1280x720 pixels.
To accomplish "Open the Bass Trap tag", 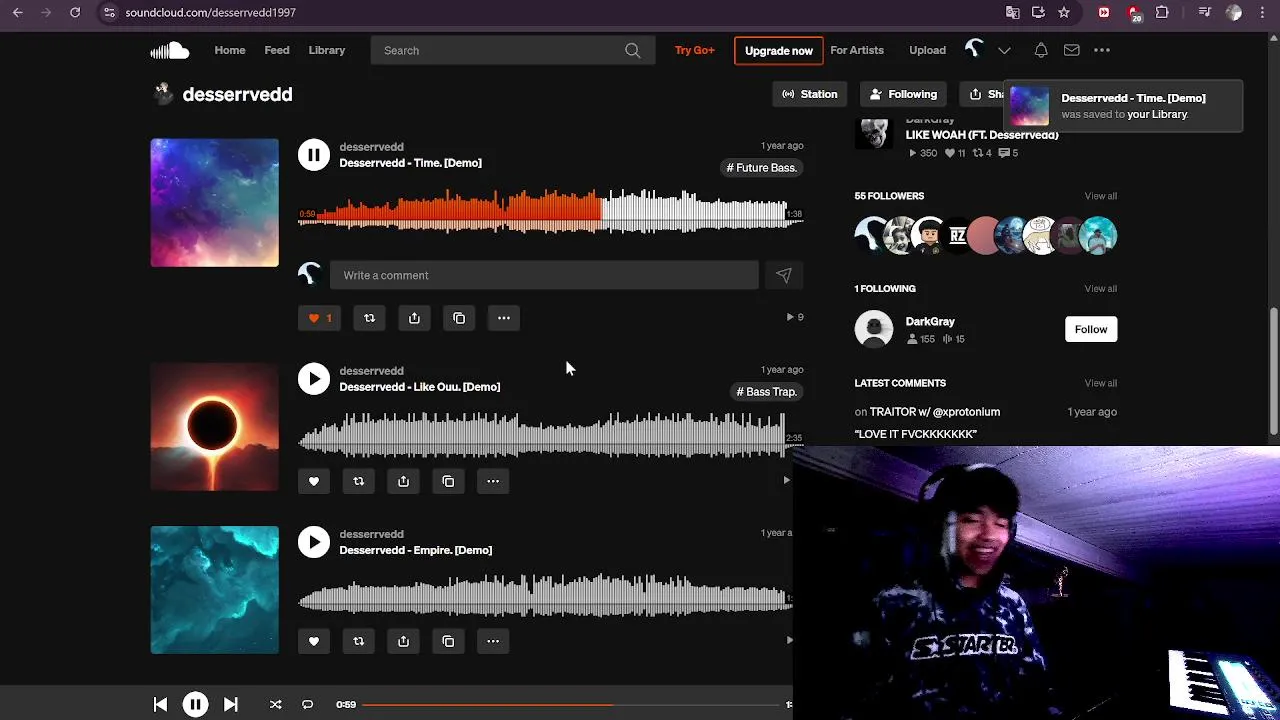I will pos(767,392).
